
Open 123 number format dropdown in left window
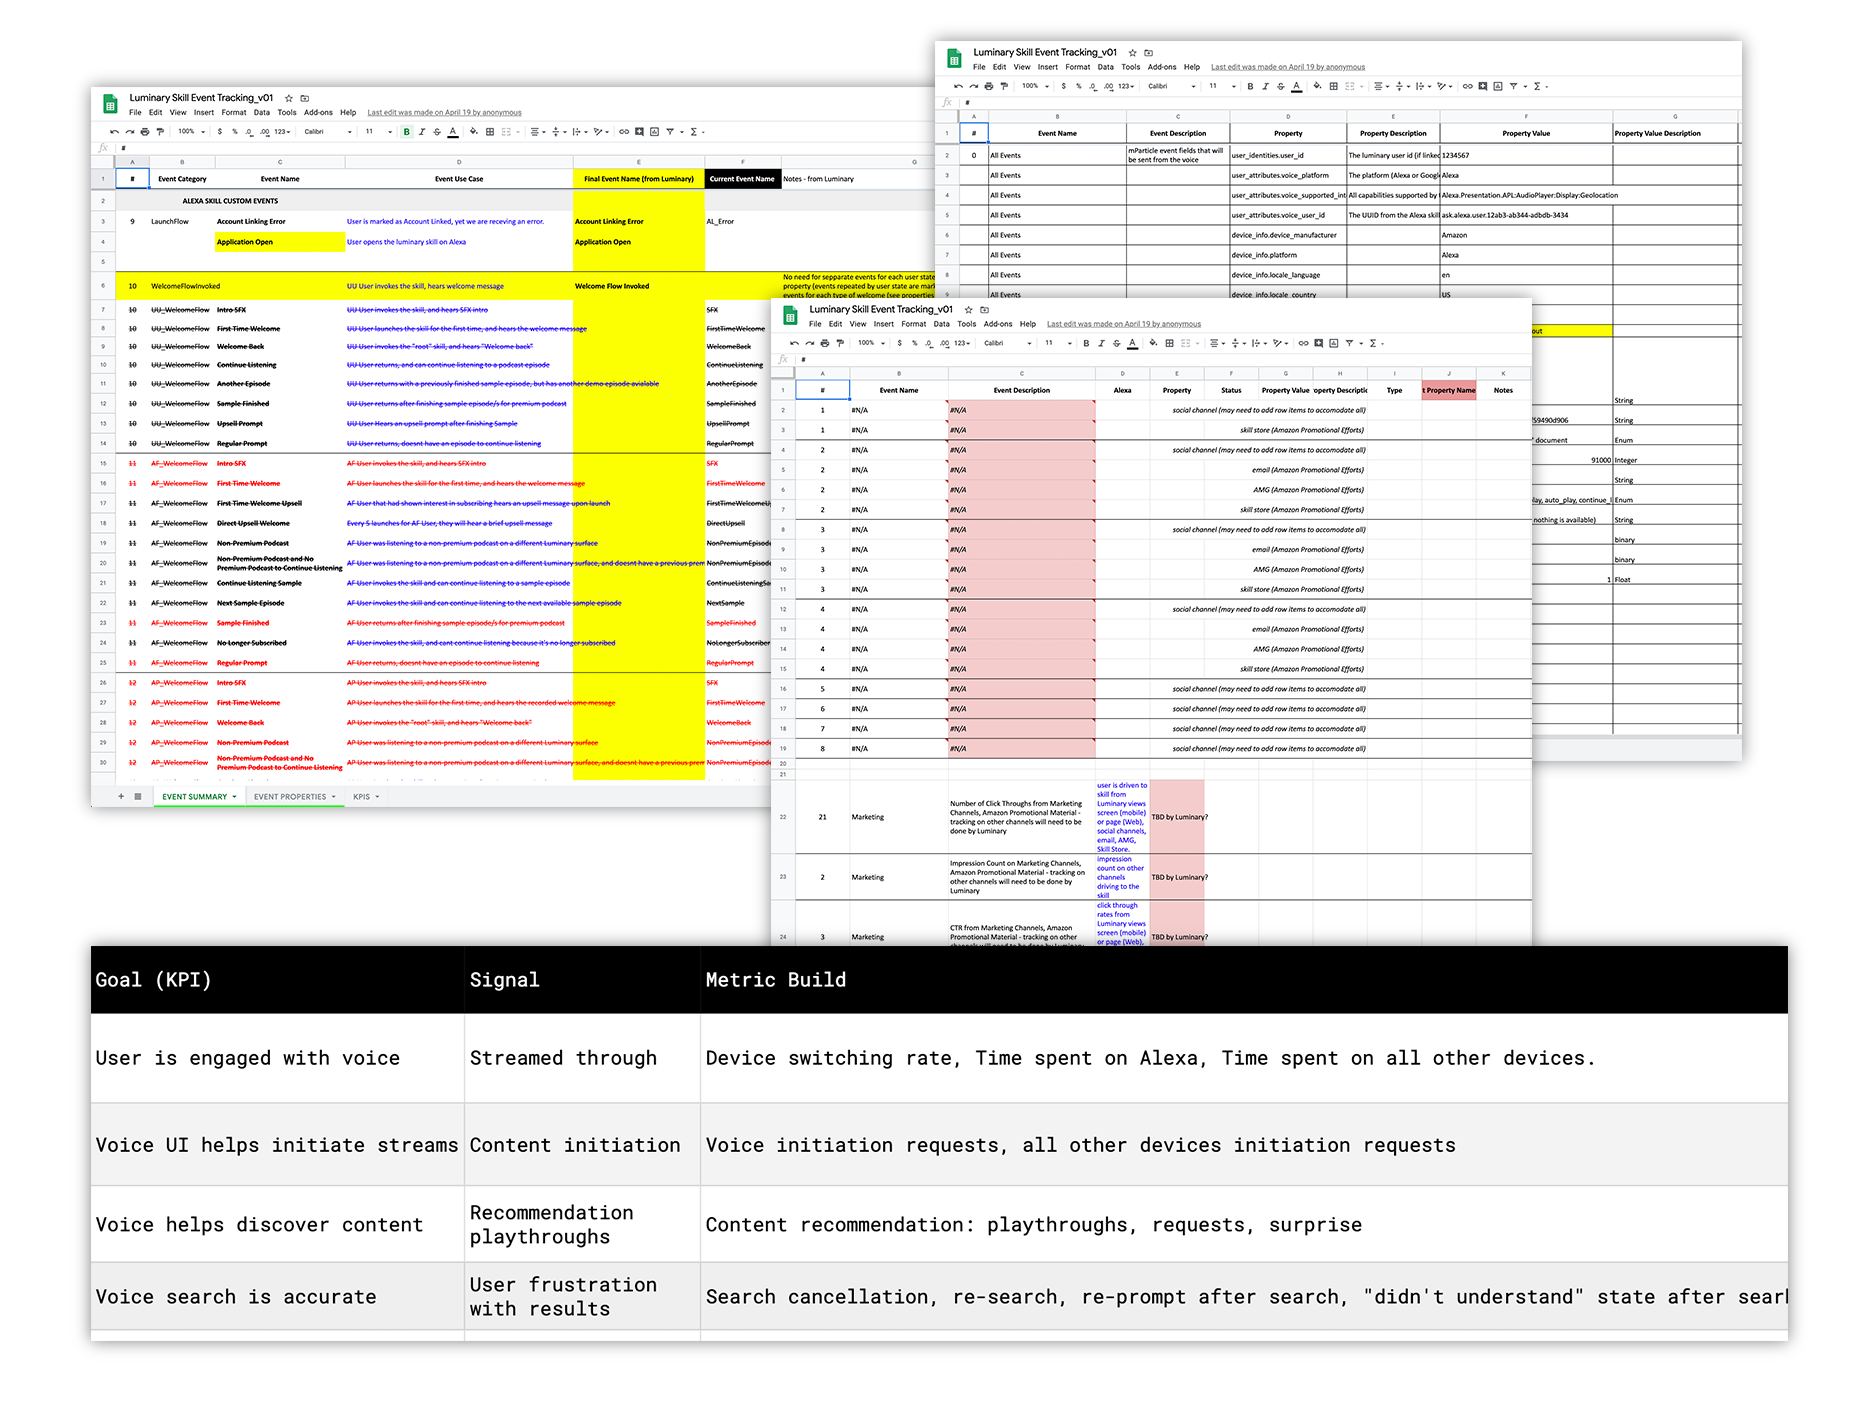282,131
